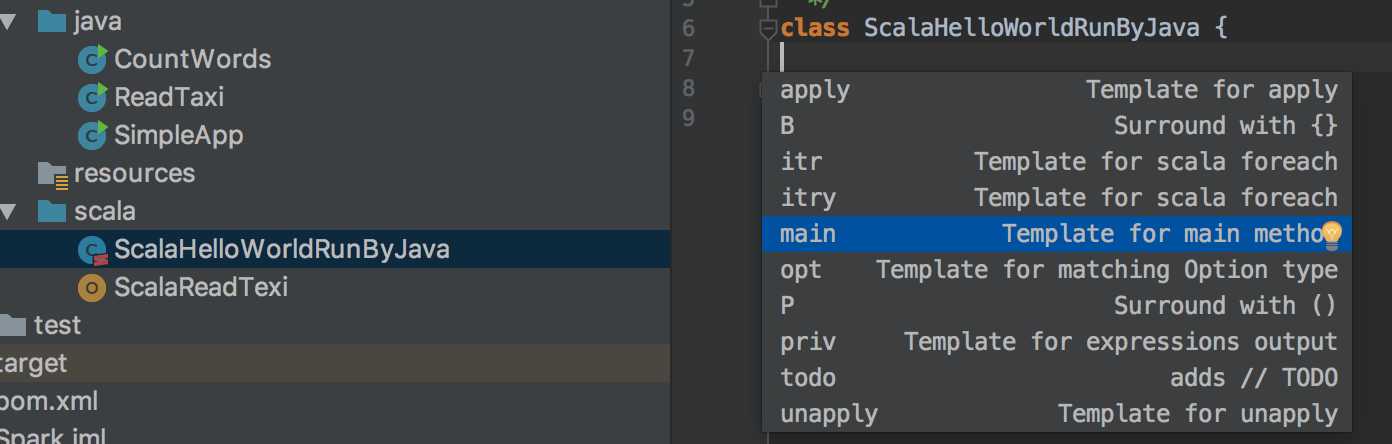Collapse the scala folder tree arrow
The height and width of the screenshot is (444, 1392).
tap(9, 212)
